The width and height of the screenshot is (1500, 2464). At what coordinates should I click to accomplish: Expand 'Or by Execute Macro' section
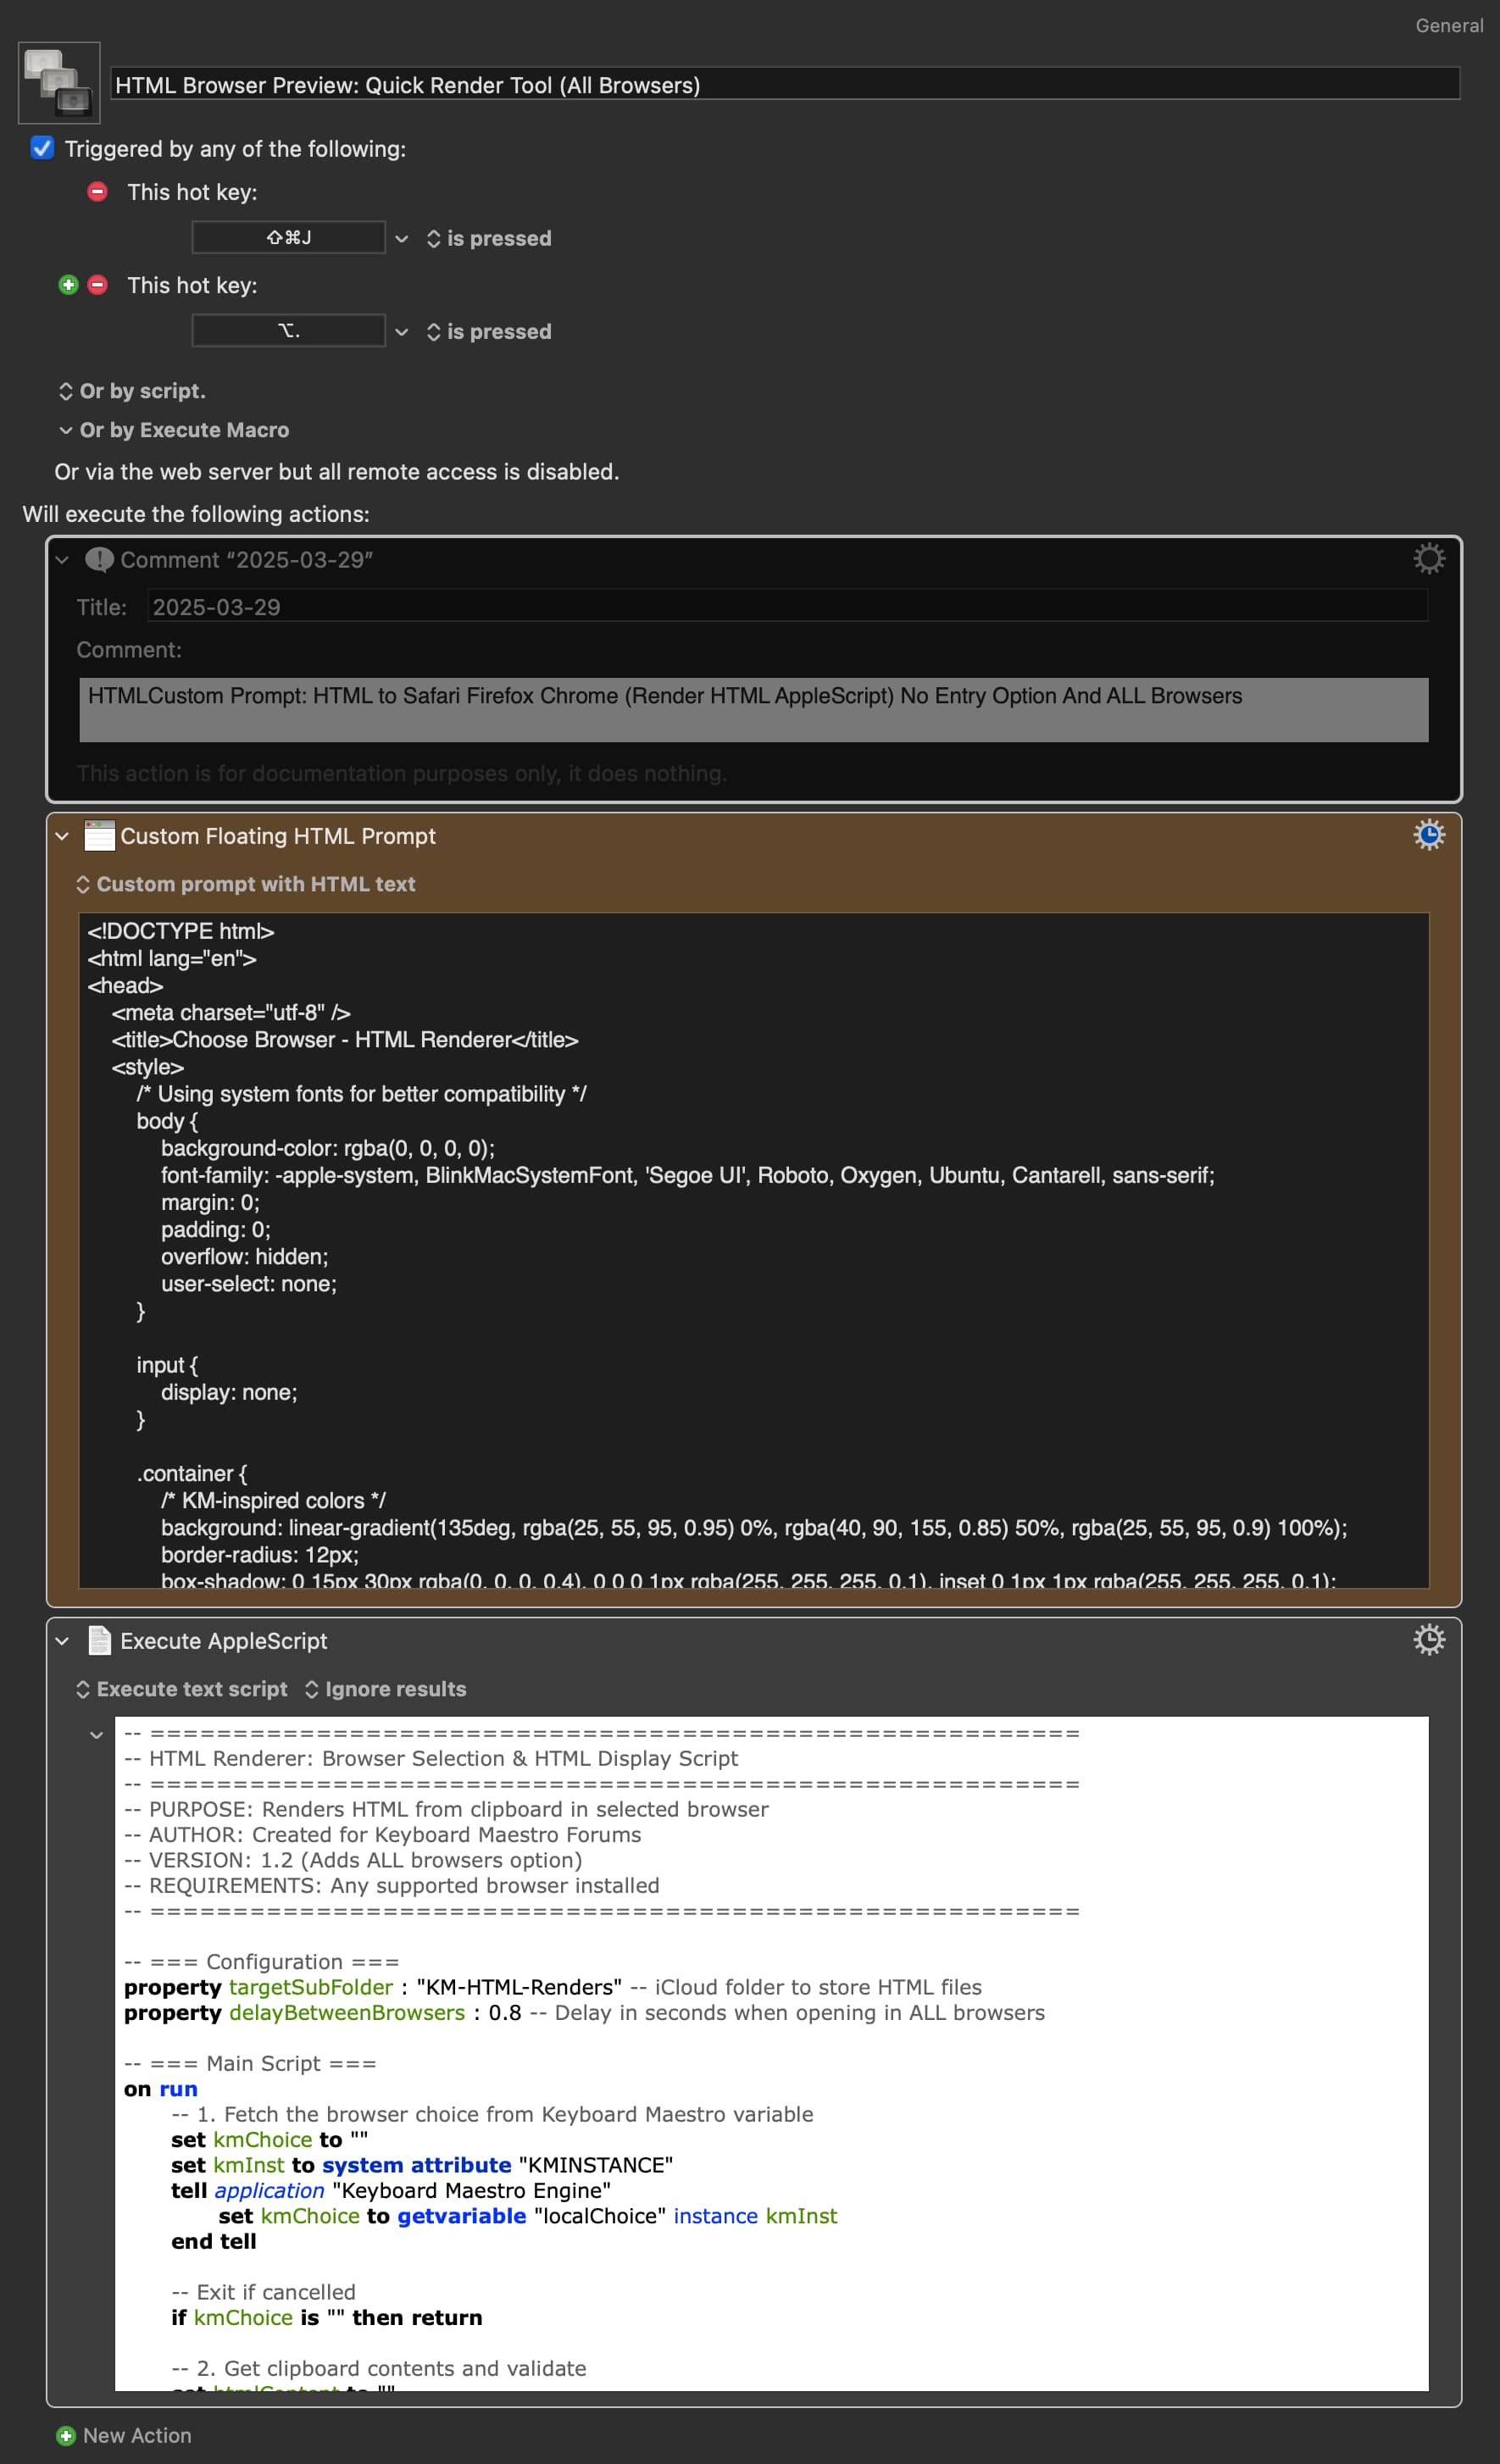point(174,430)
